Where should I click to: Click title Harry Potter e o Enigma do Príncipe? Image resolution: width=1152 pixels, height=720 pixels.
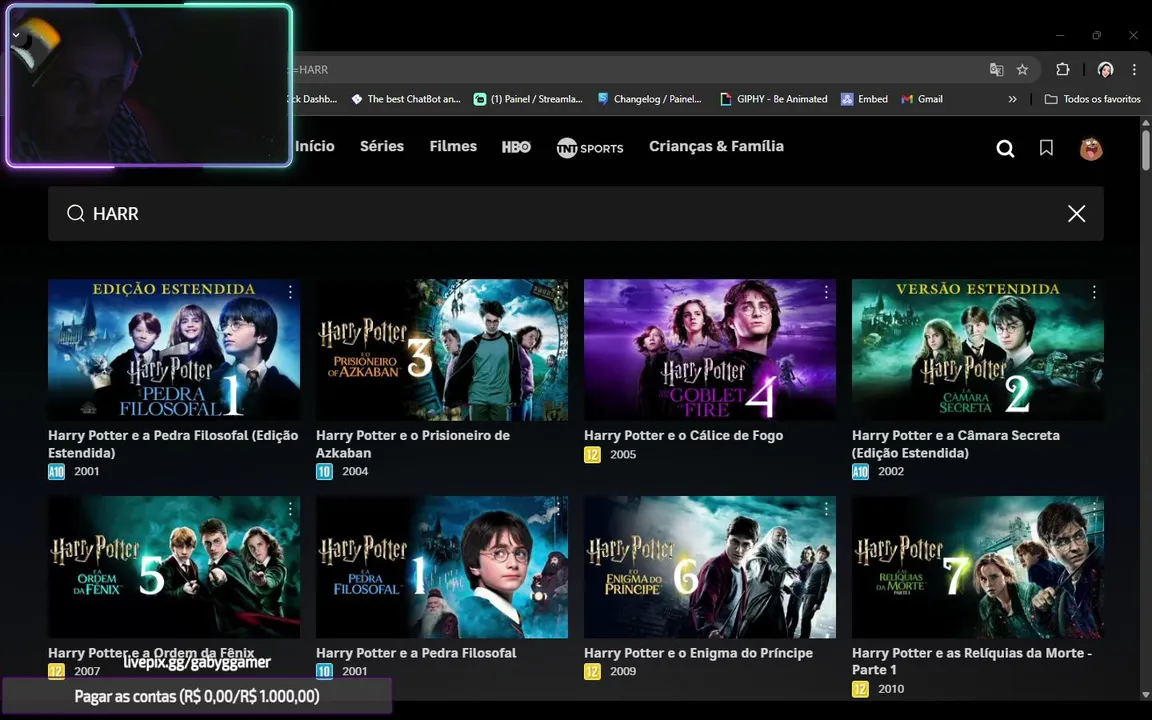pos(699,653)
